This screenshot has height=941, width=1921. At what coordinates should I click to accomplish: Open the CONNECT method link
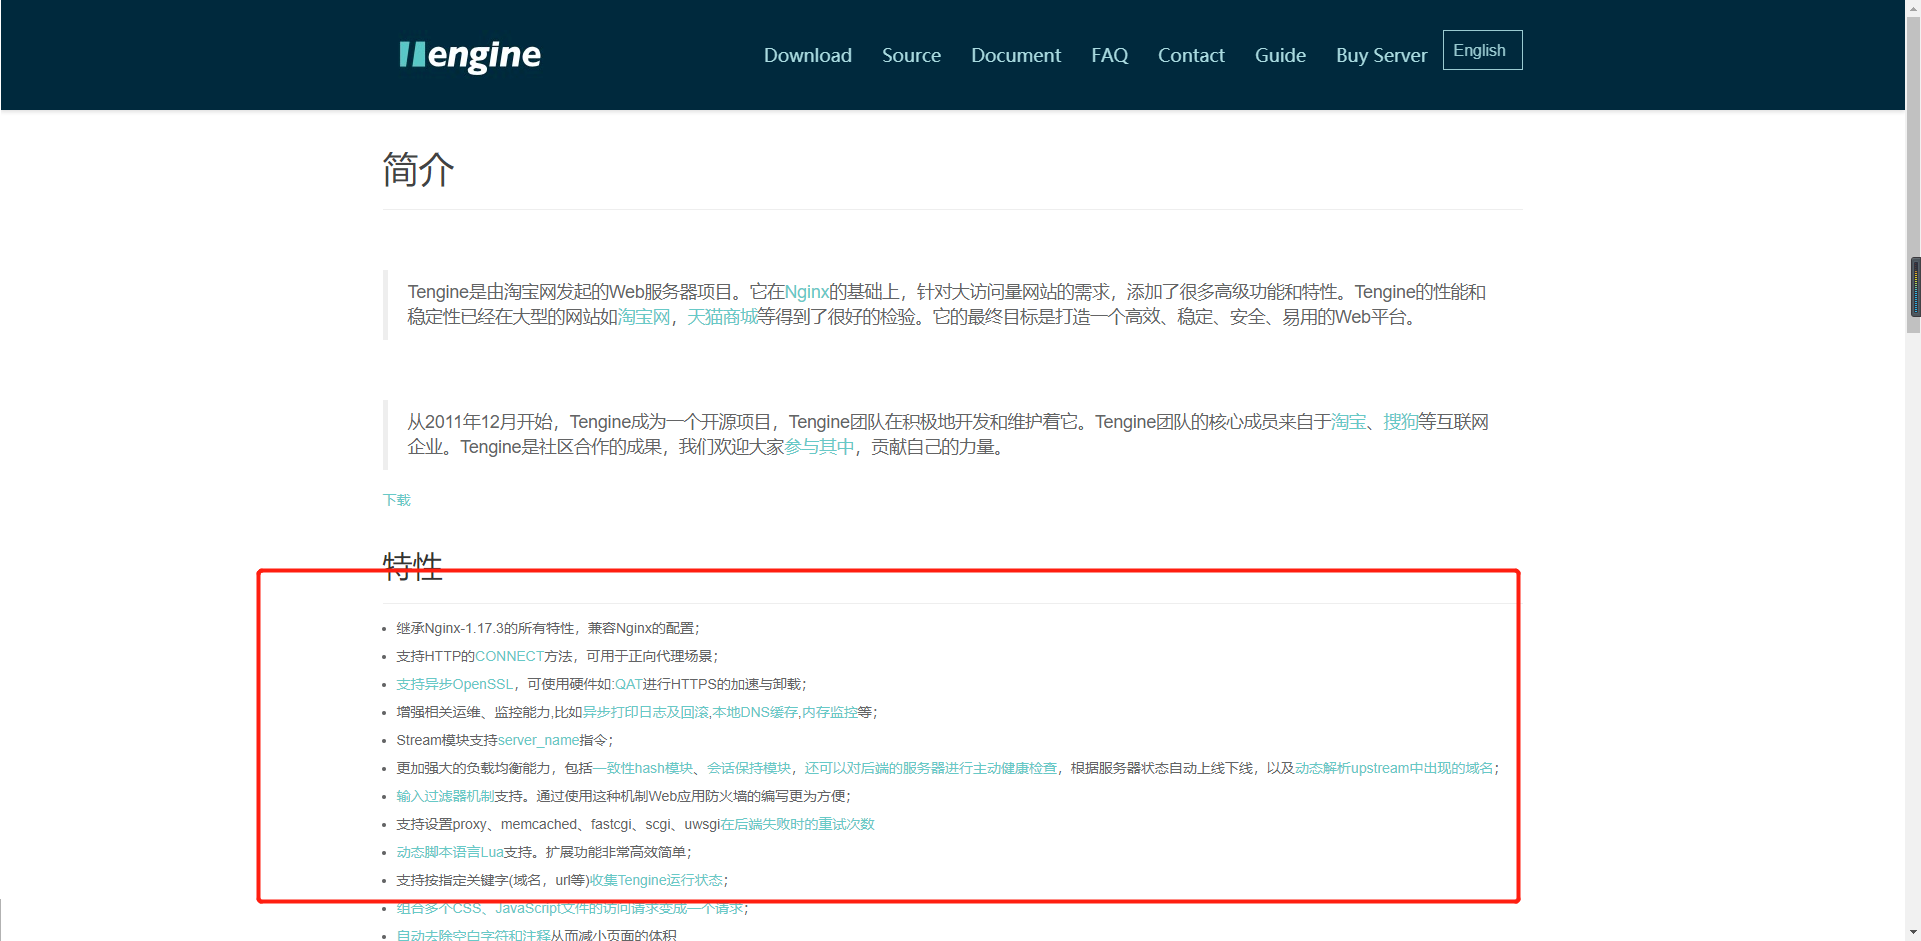point(509,656)
